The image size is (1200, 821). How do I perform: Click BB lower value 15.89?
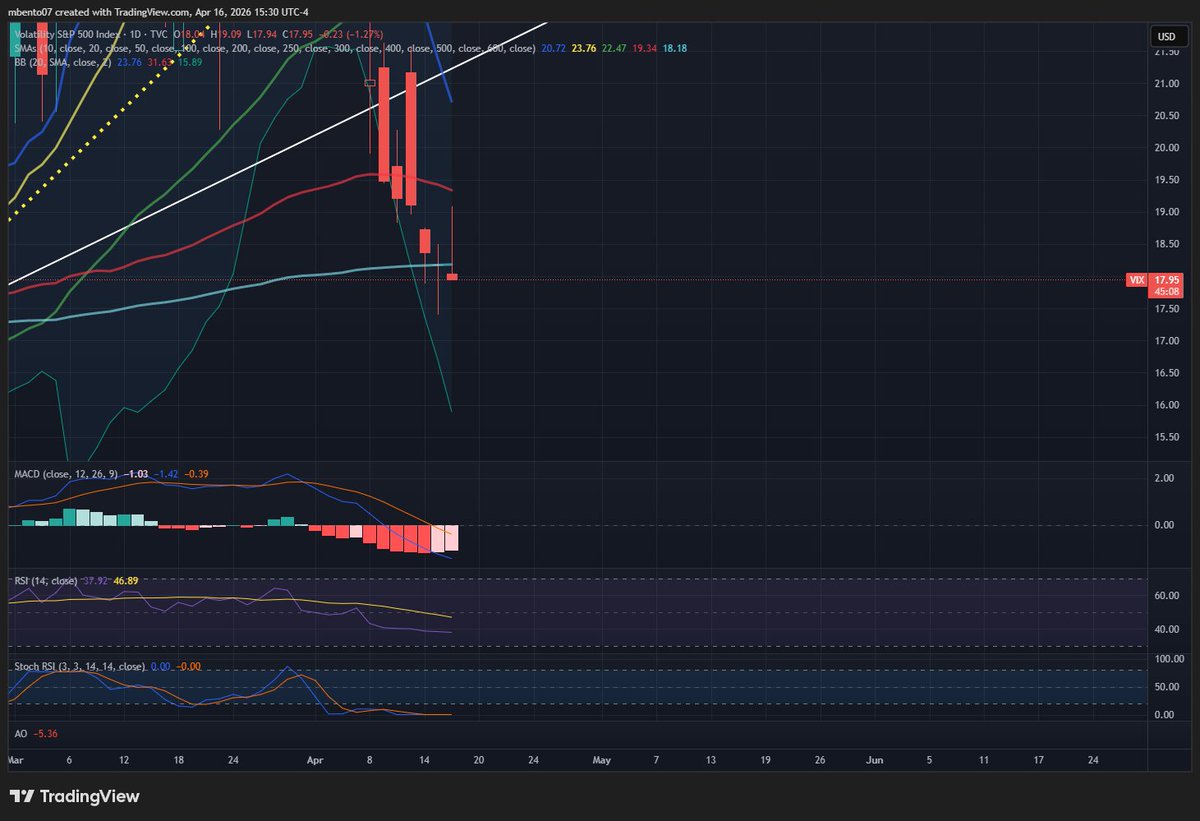[x=188, y=61]
